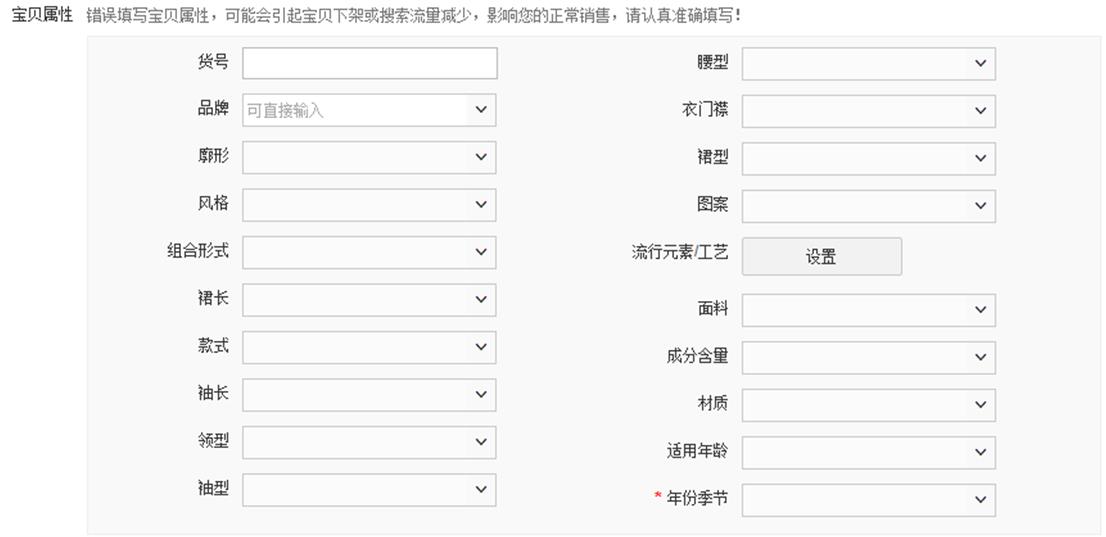Viewport: 1106px width, 537px height.
Task: Expand the 衣门襟 dropdown
Action: [x=868, y=111]
